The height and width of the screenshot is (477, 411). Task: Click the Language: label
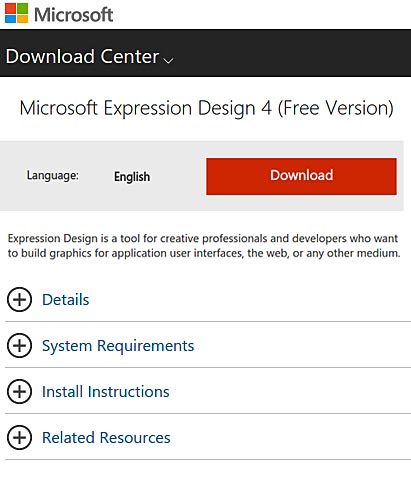point(53,175)
